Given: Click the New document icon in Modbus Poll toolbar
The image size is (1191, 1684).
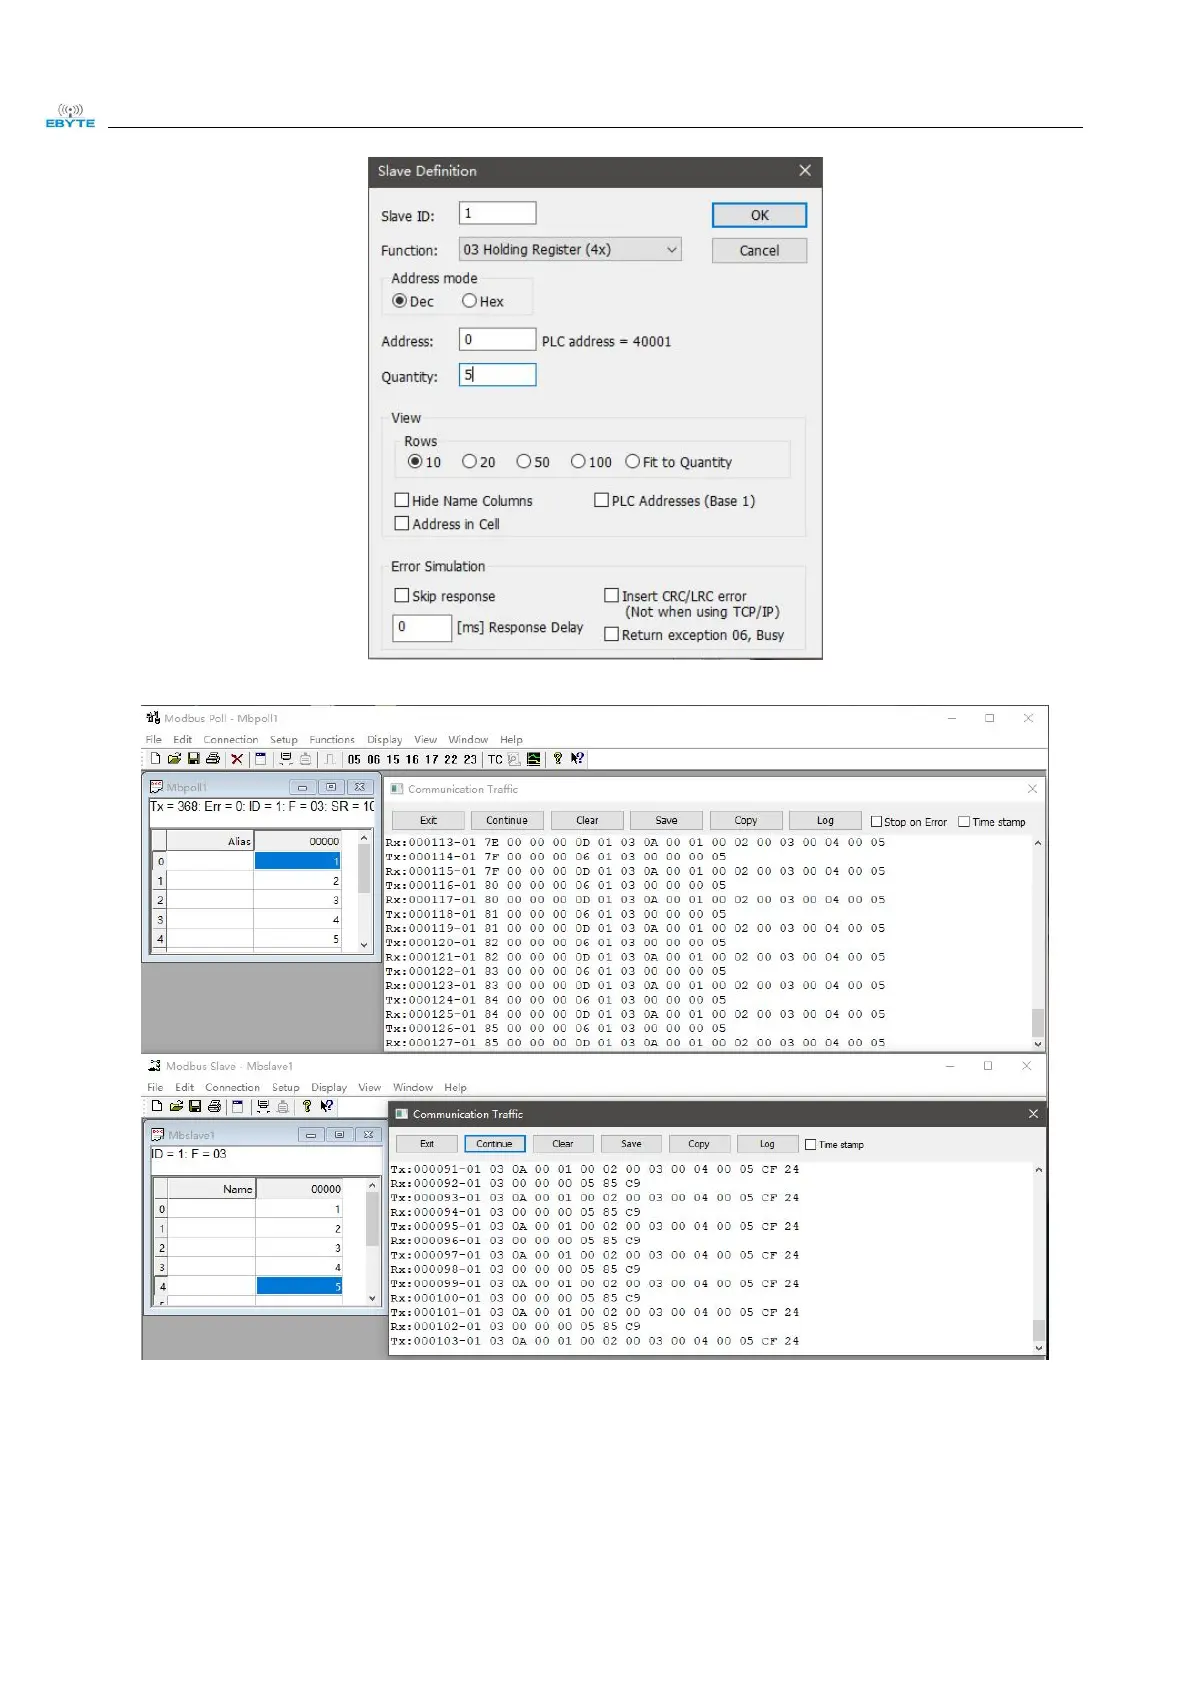Looking at the screenshot, I should (155, 759).
